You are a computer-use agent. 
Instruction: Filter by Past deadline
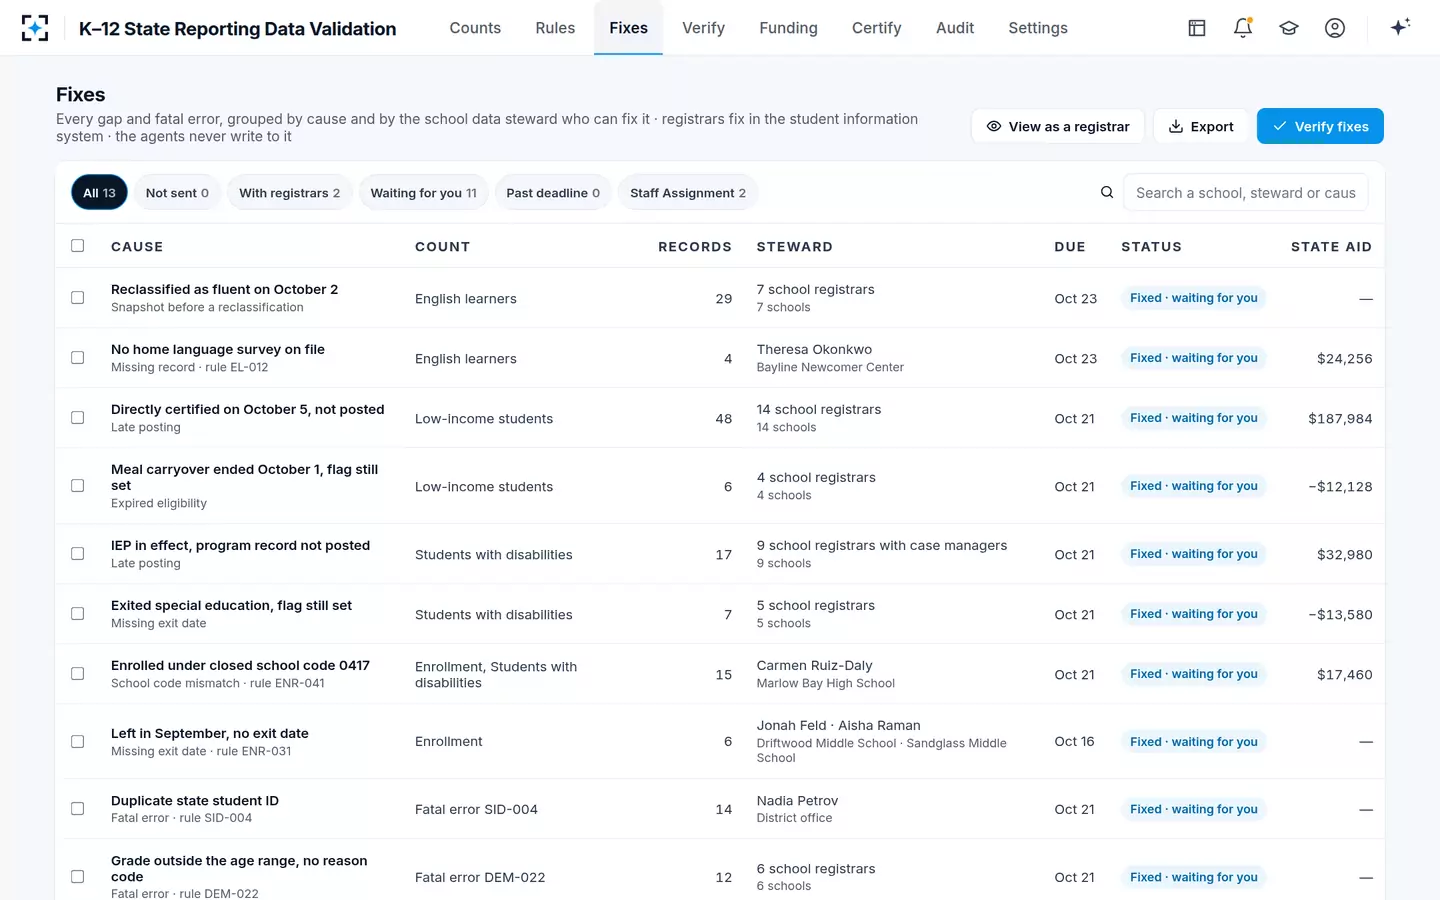click(x=553, y=193)
